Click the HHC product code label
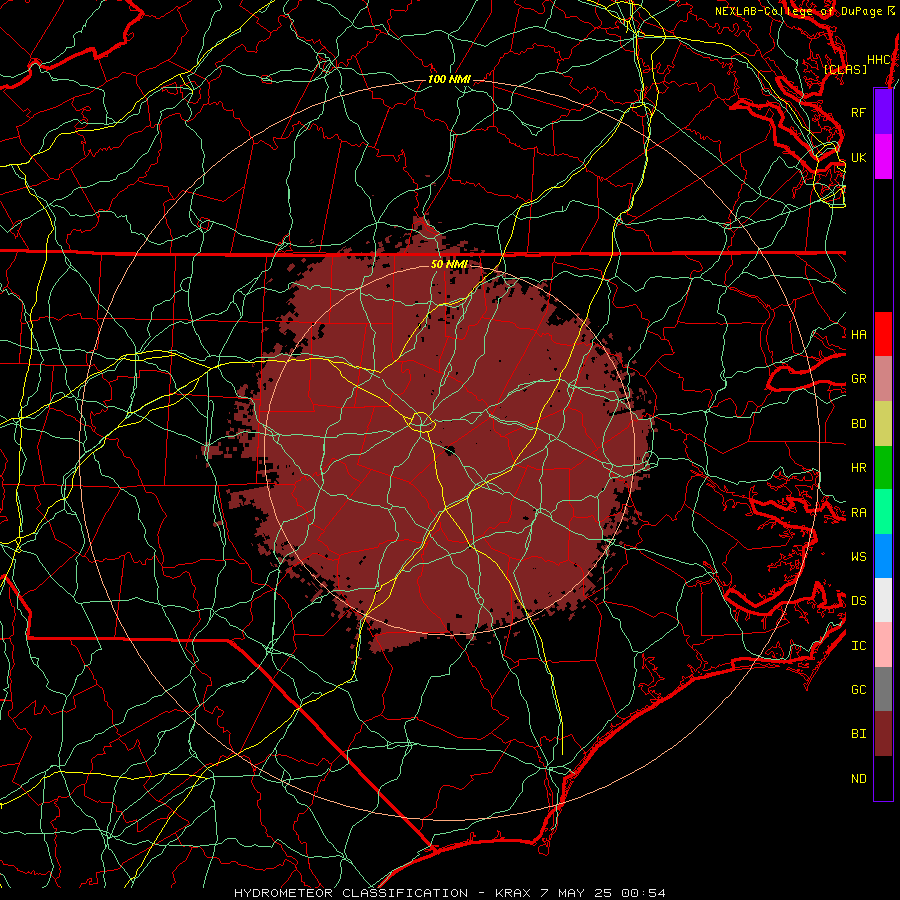The height and width of the screenshot is (900, 900). coord(879,60)
